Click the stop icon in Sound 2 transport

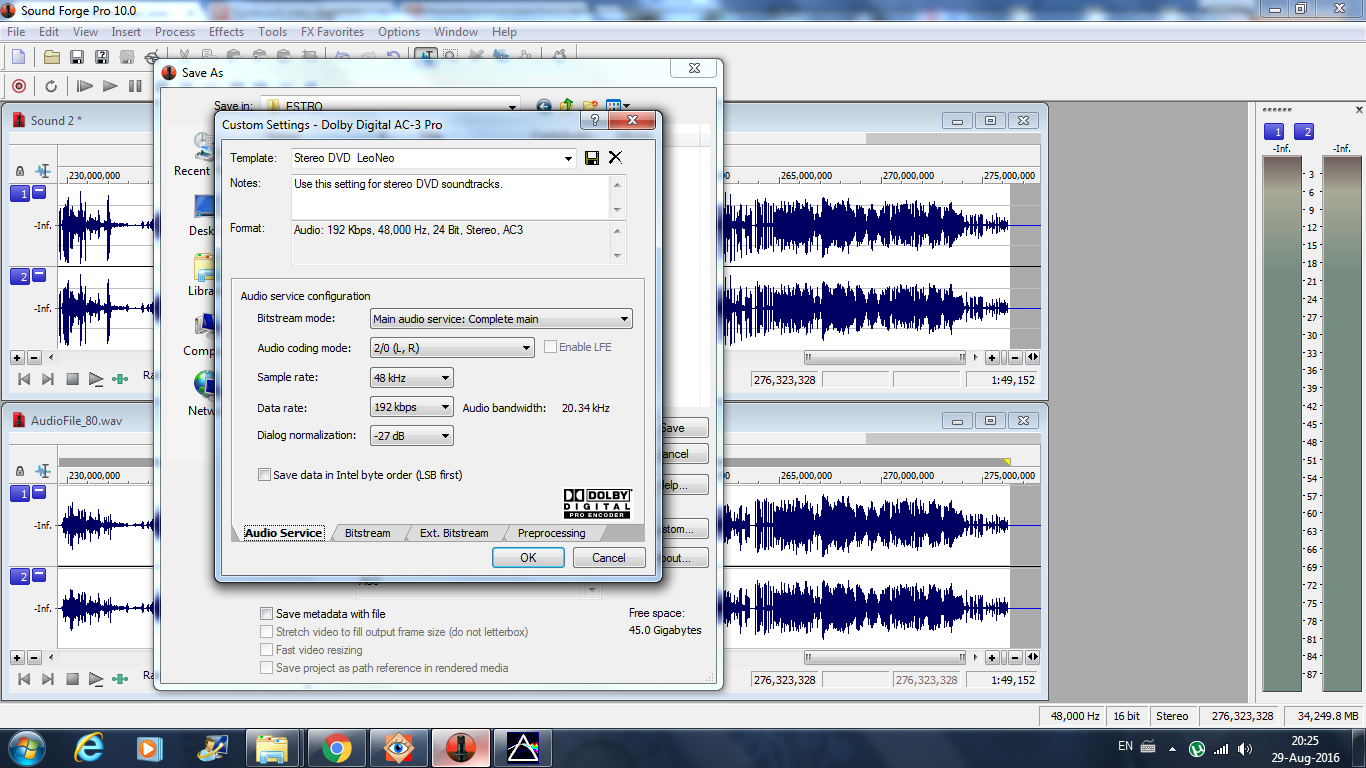(72, 379)
